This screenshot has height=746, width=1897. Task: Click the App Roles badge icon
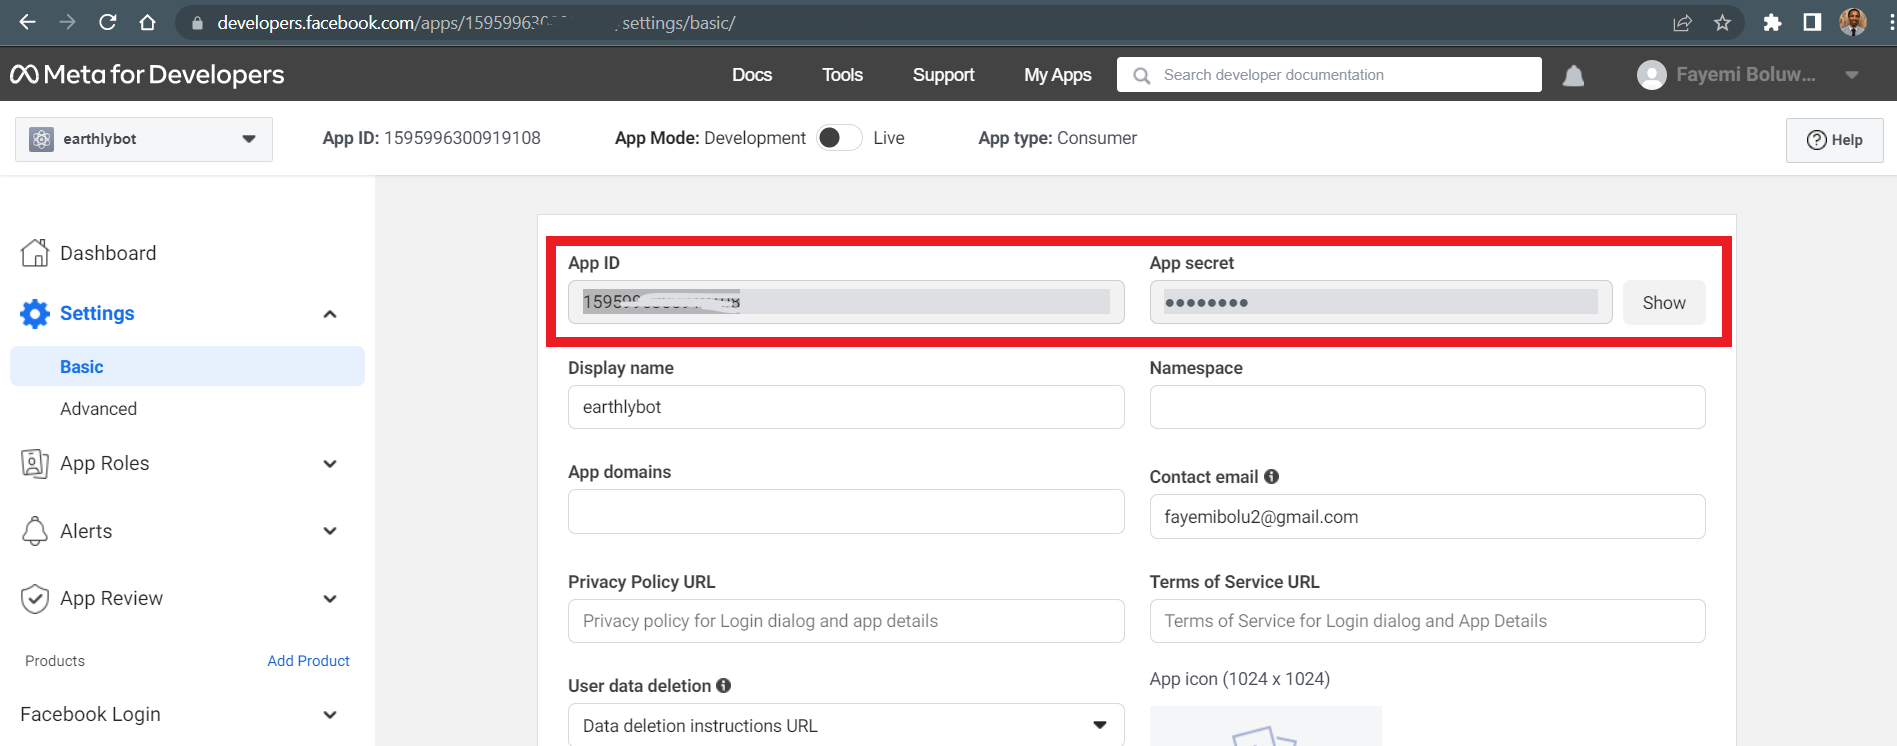pyautogui.click(x=35, y=463)
